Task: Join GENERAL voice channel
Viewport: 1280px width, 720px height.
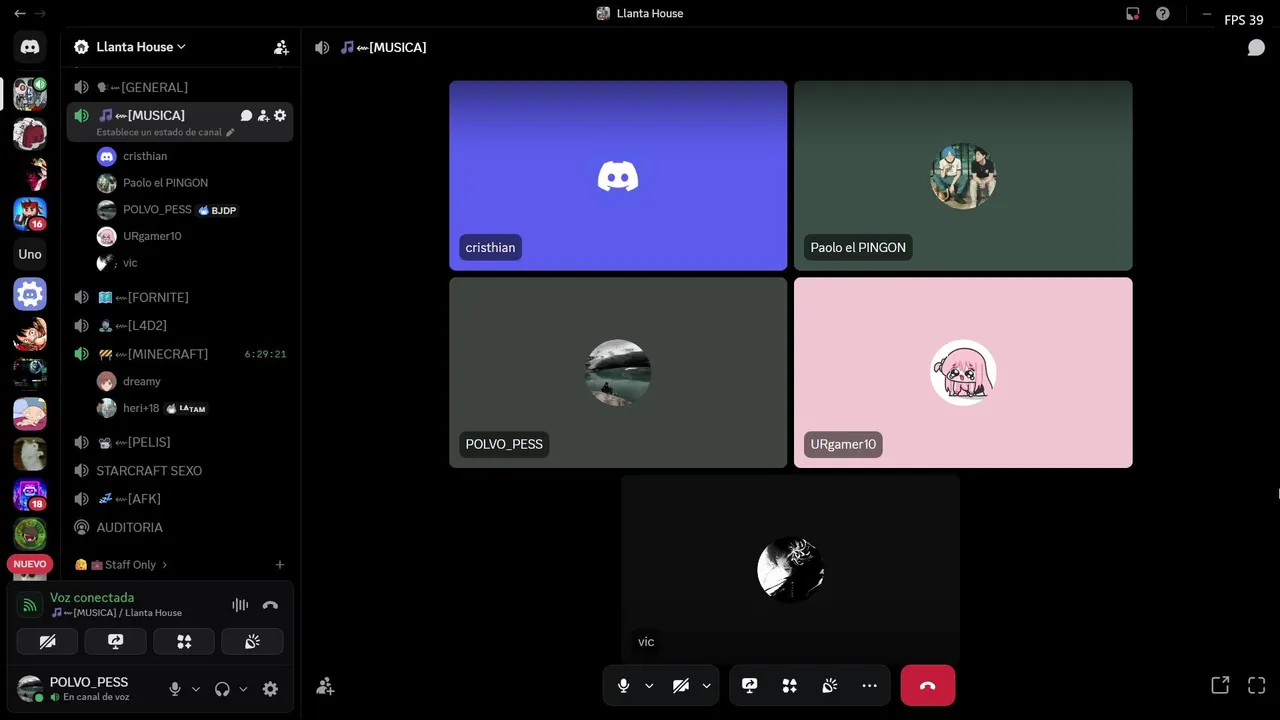Action: (x=180, y=88)
